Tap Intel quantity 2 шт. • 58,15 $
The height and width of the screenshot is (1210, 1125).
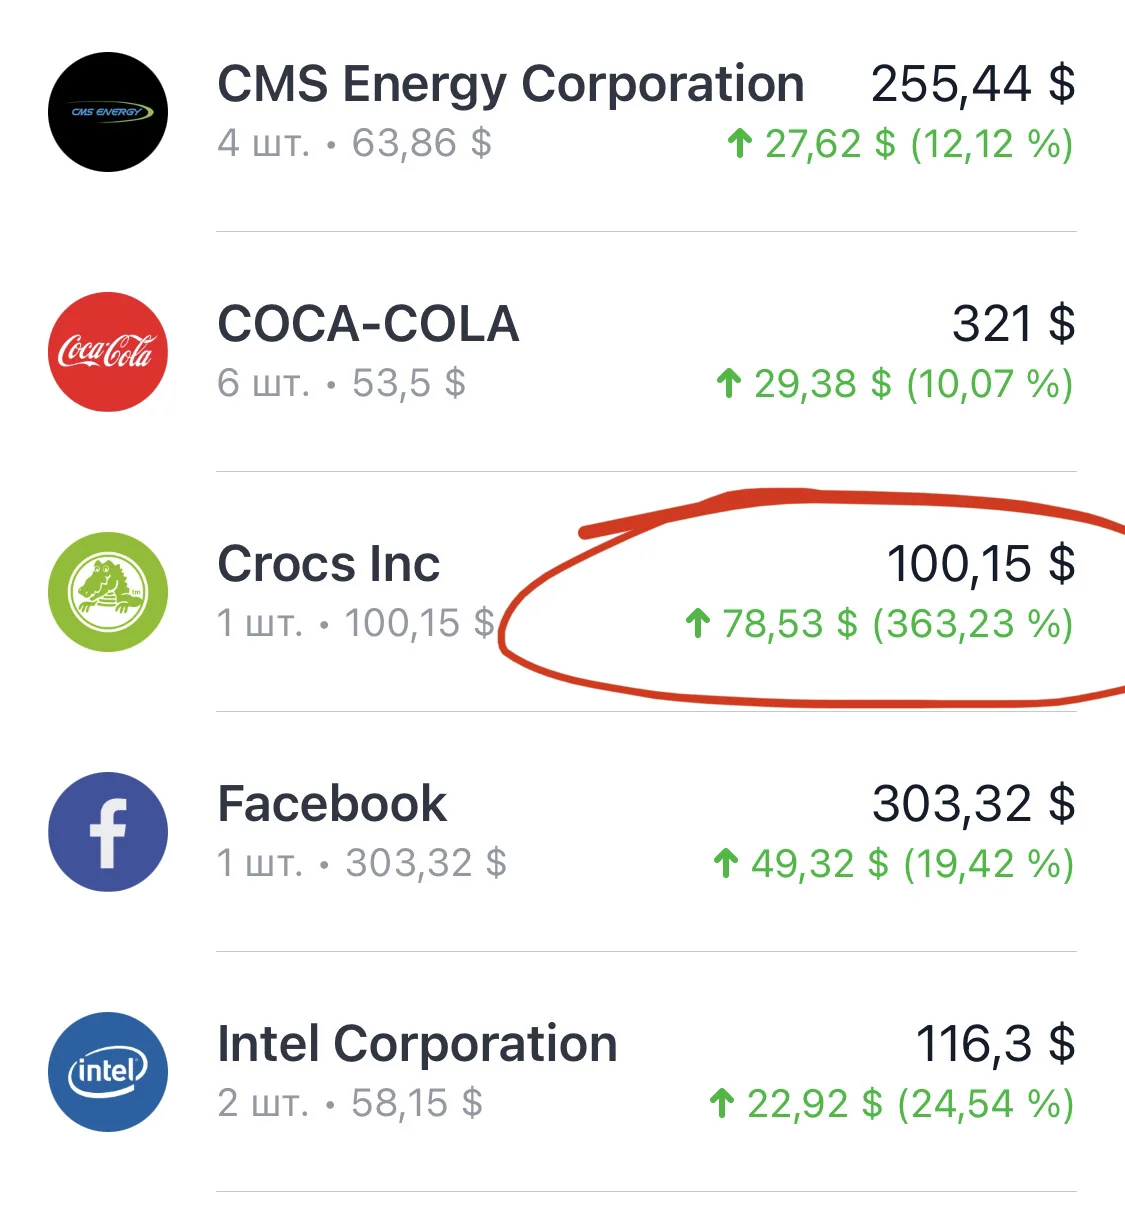[x=350, y=1103]
